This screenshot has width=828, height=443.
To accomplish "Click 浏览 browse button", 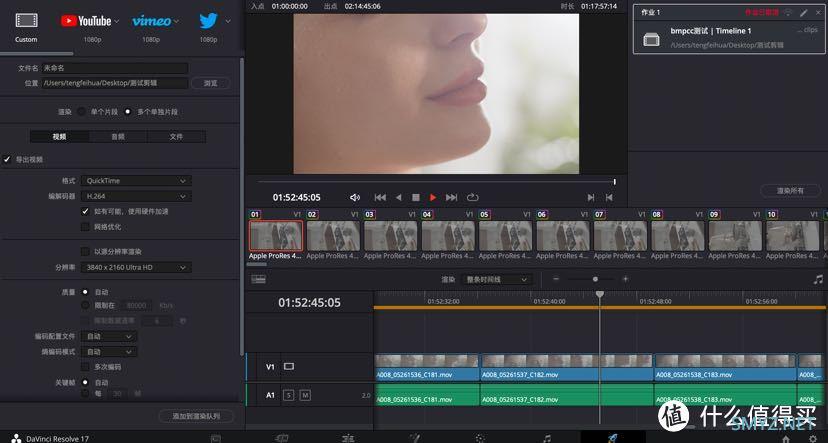I will pos(210,83).
